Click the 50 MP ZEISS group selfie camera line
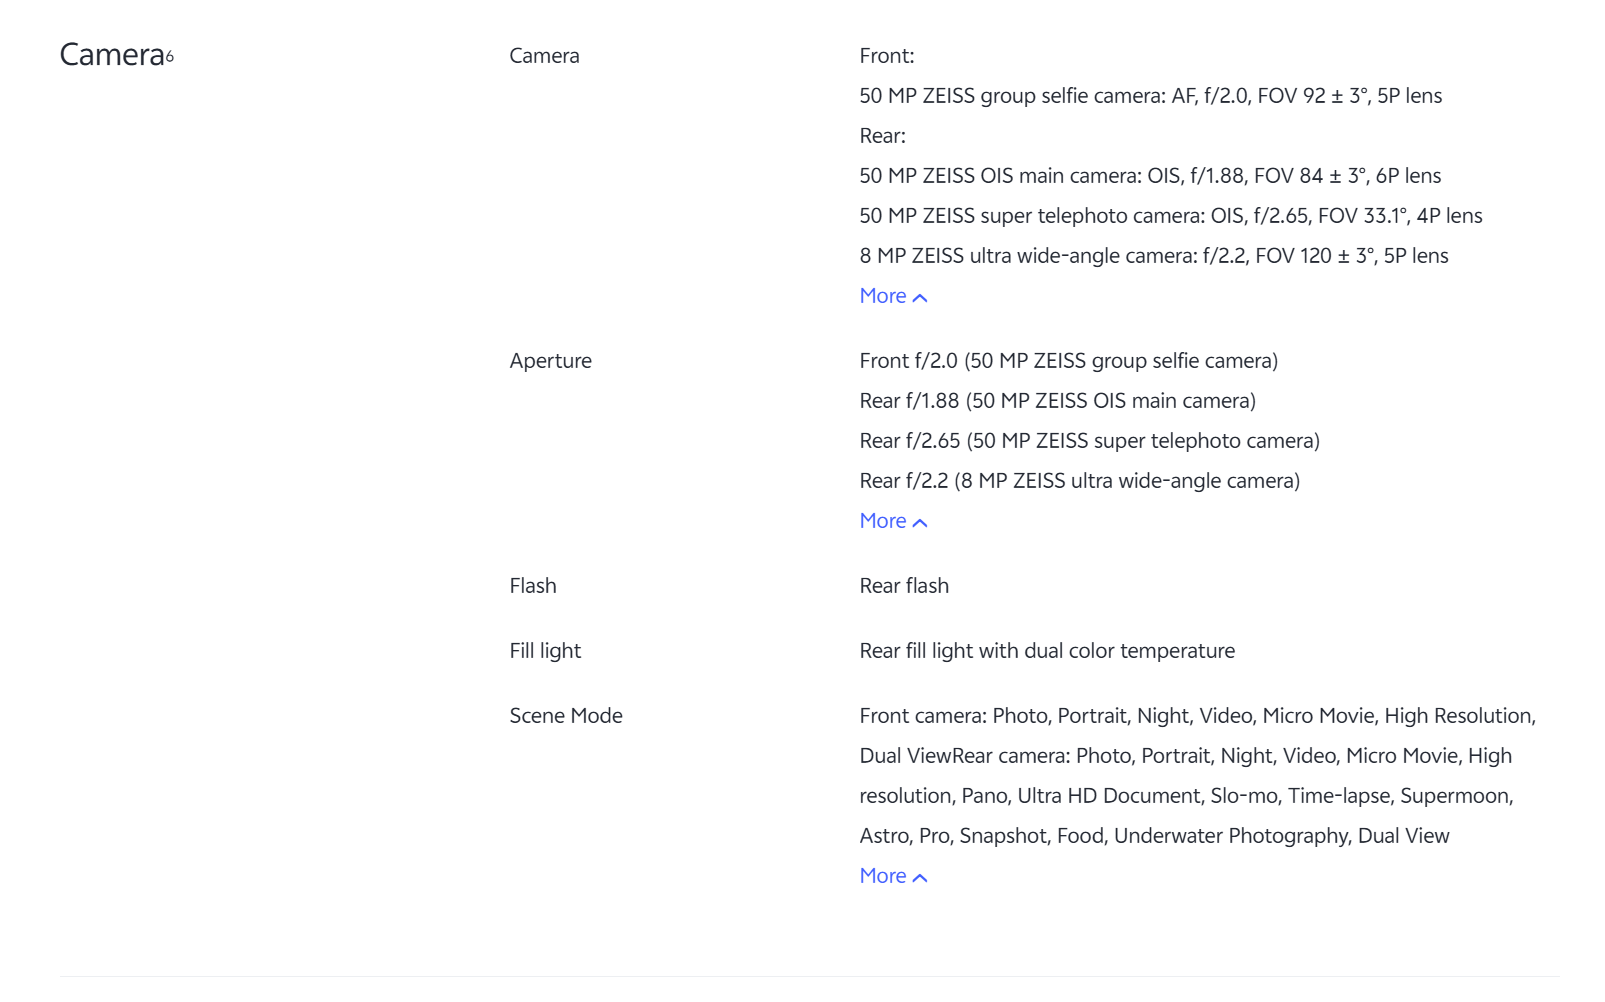Viewport: 1605px width, 1002px height. [x=1150, y=96]
